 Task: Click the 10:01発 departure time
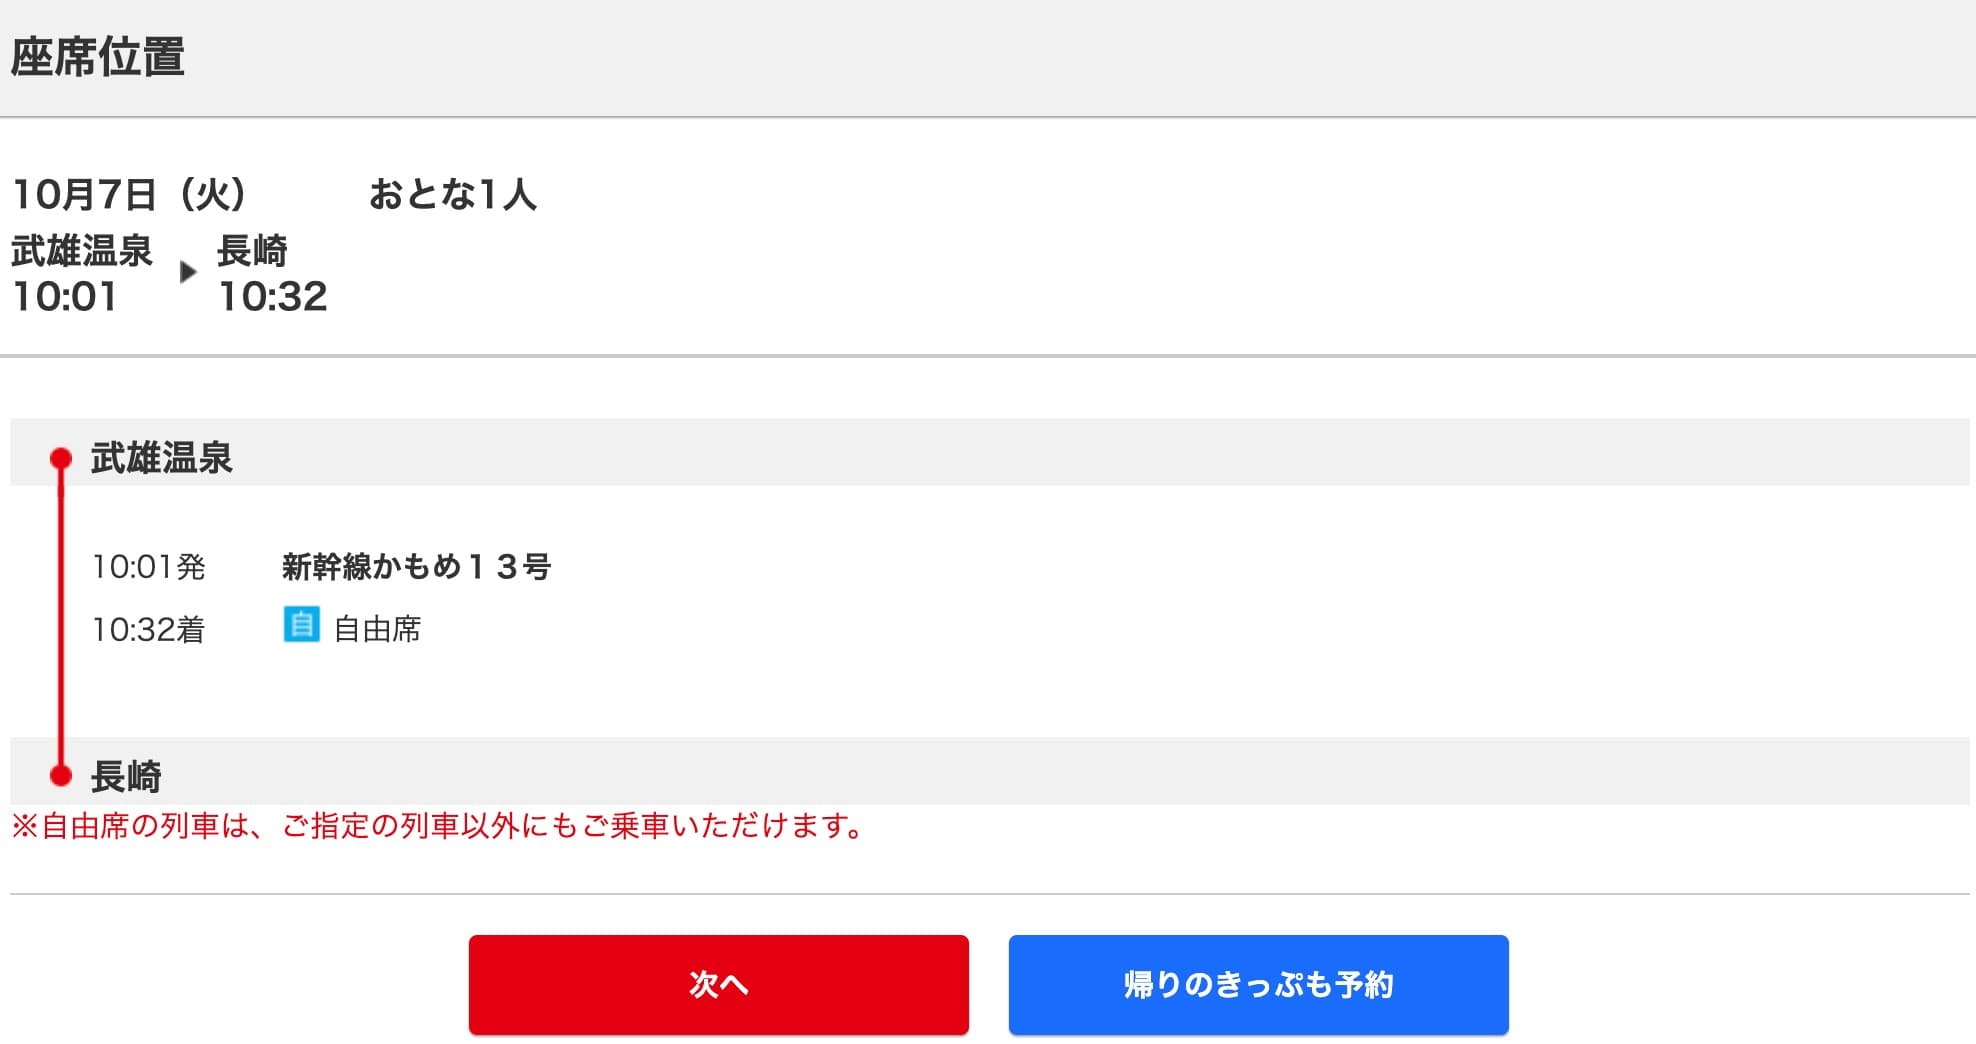coord(148,567)
